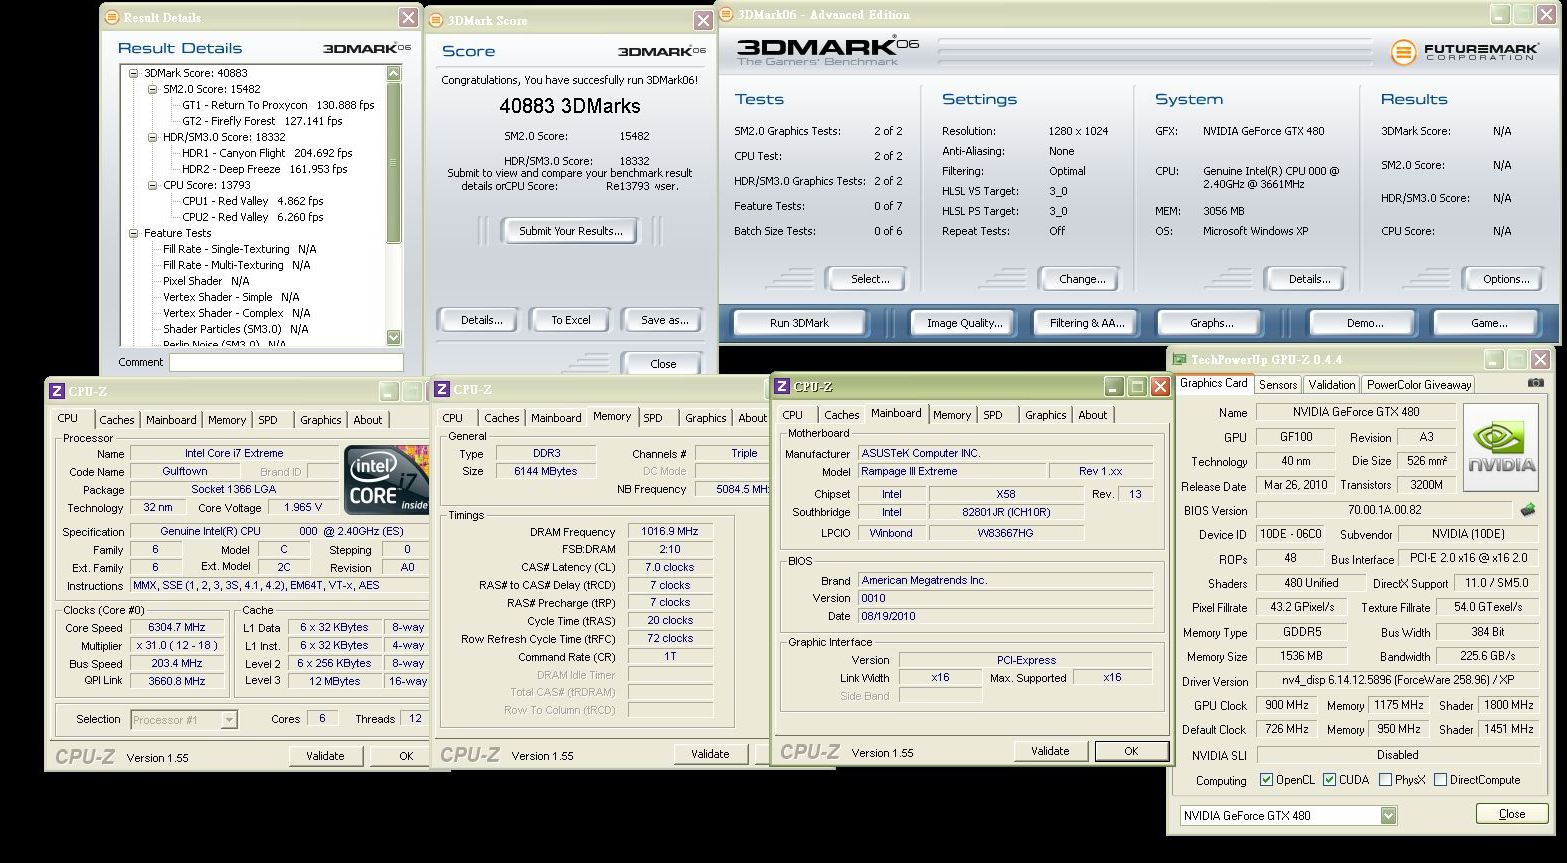Open the GPU selection dropdown in GPU-Z
This screenshot has height=863, width=1567.
[x=1388, y=815]
